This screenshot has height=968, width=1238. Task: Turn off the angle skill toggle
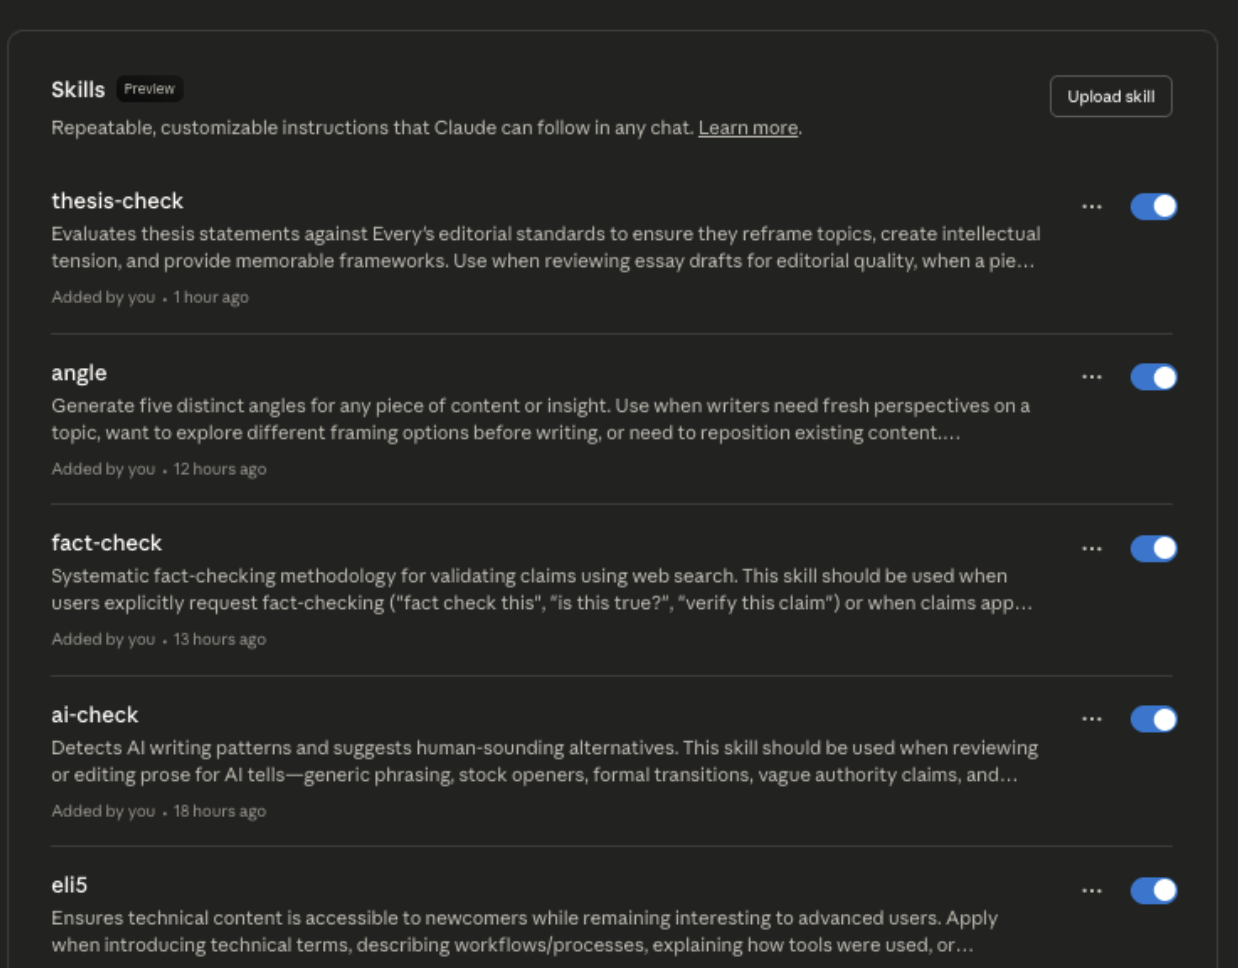pos(1153,377)
